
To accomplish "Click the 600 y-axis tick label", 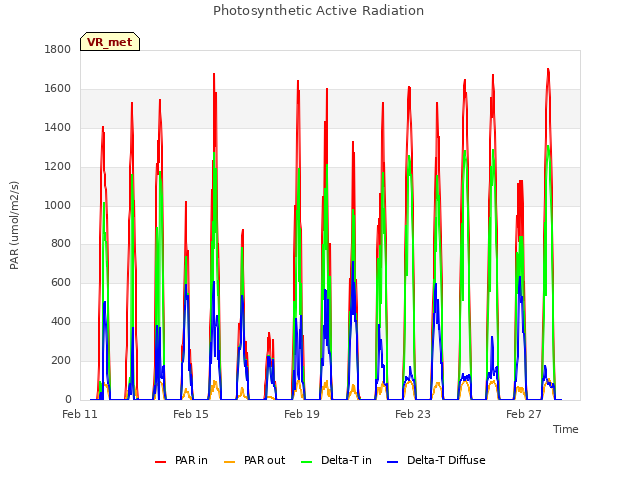I will 61,283.
